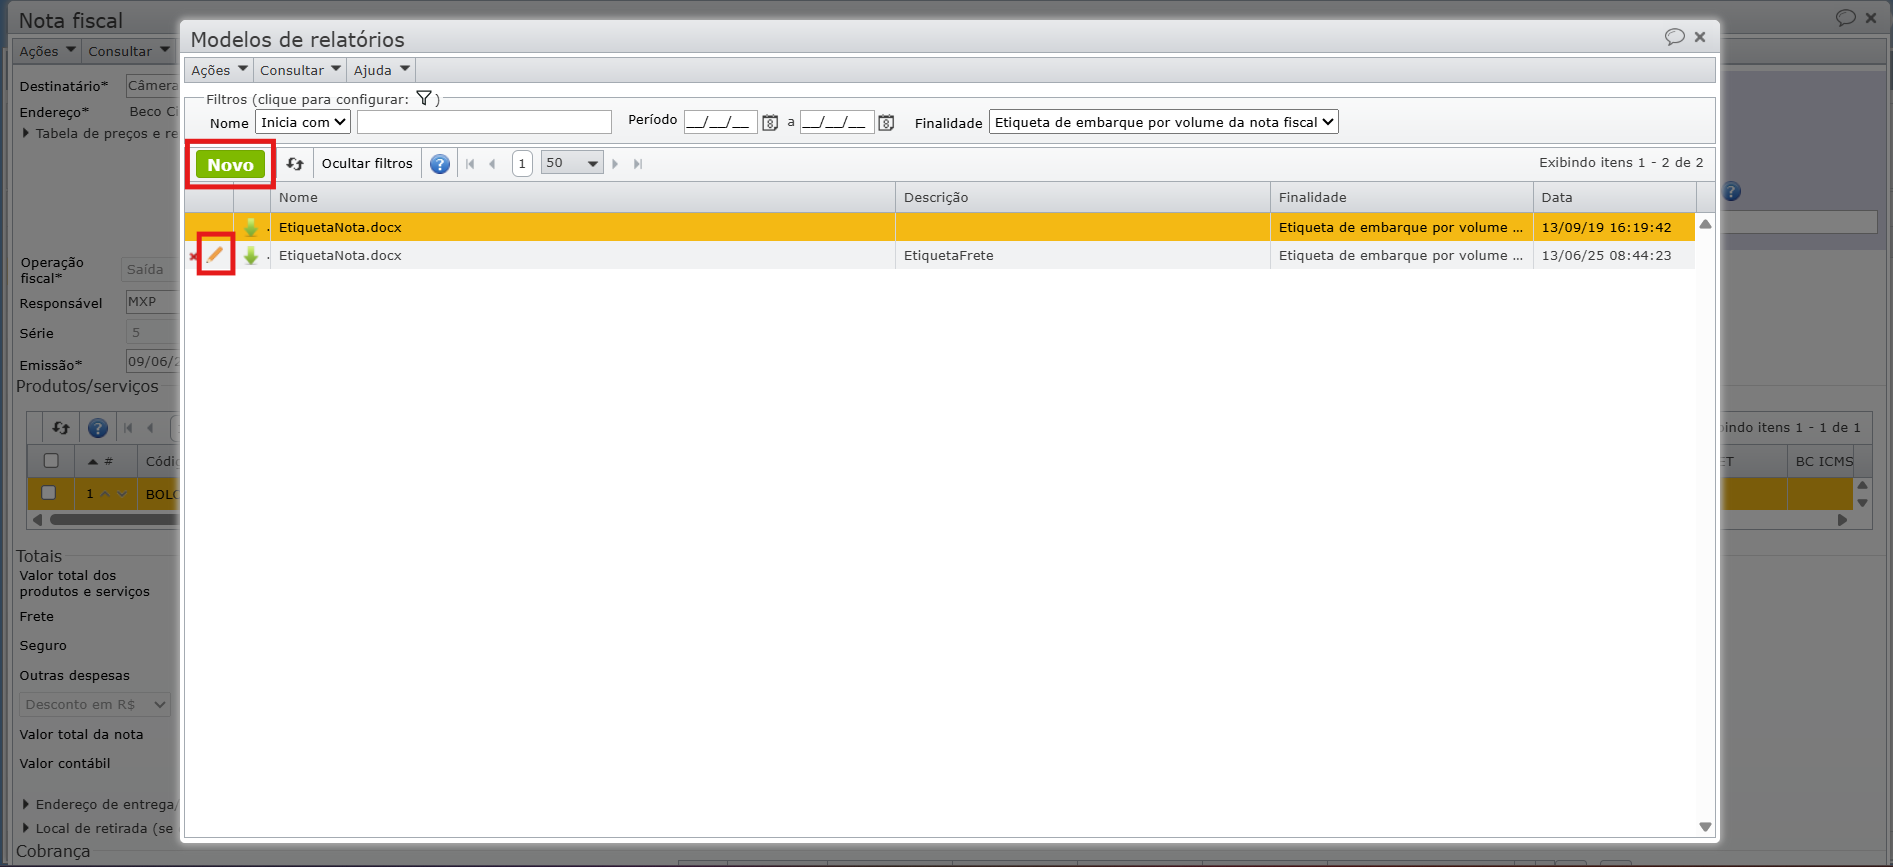Move product item 1 down in Nota fiscal

[x=122, y=494]
